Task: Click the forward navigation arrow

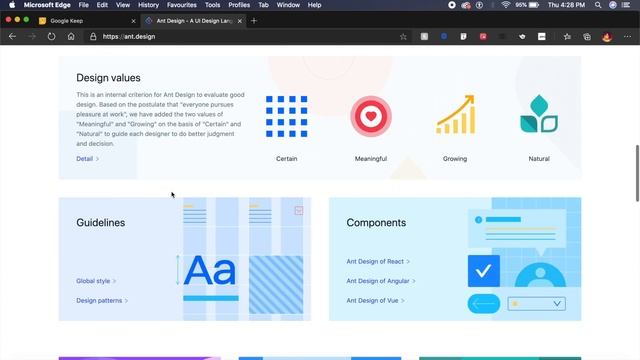Action: [x=32, y=37]
